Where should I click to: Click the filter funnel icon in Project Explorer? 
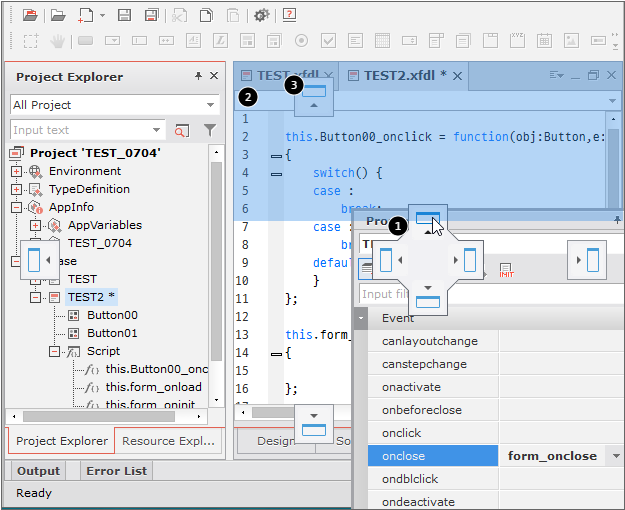[210, 130]
